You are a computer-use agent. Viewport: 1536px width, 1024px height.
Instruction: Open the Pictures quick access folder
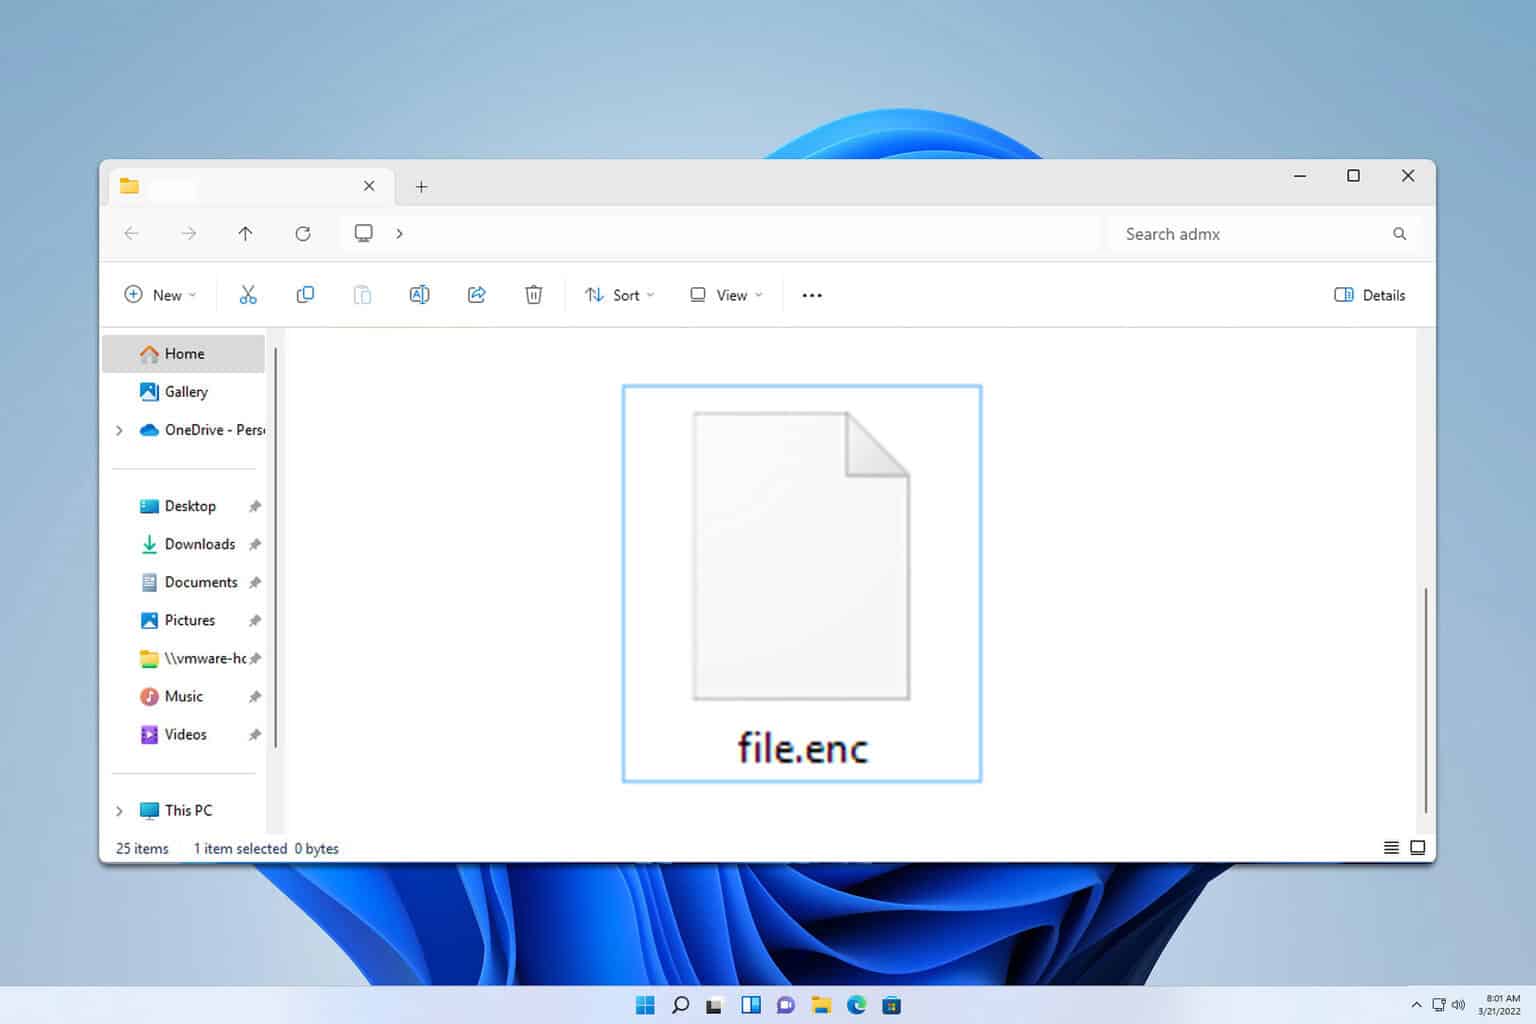click(184, 620)
